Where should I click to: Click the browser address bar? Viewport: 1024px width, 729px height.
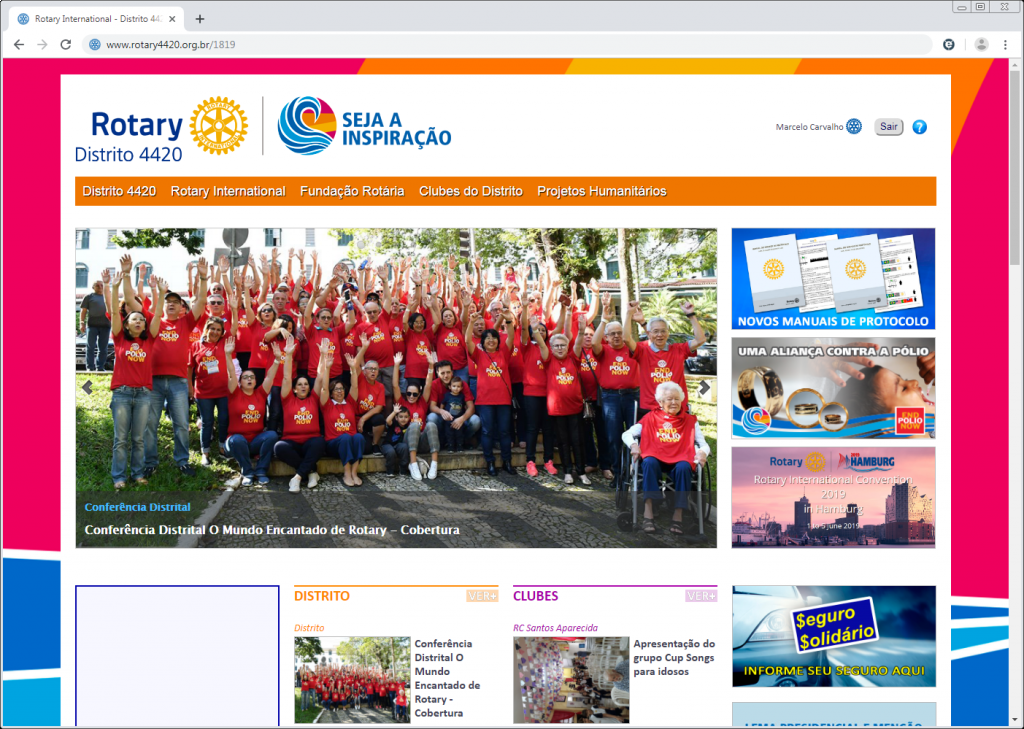point(500,45)
